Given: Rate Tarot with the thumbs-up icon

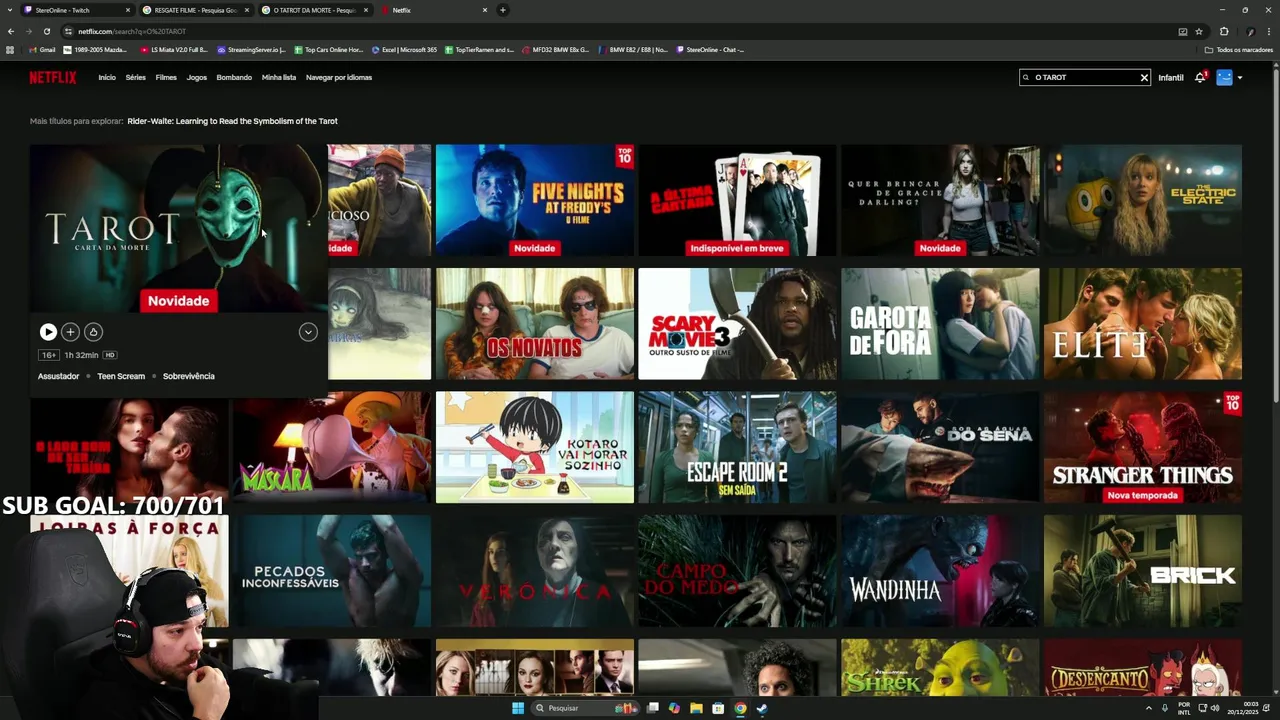Looking at the screenshot, I should [93, 332].
